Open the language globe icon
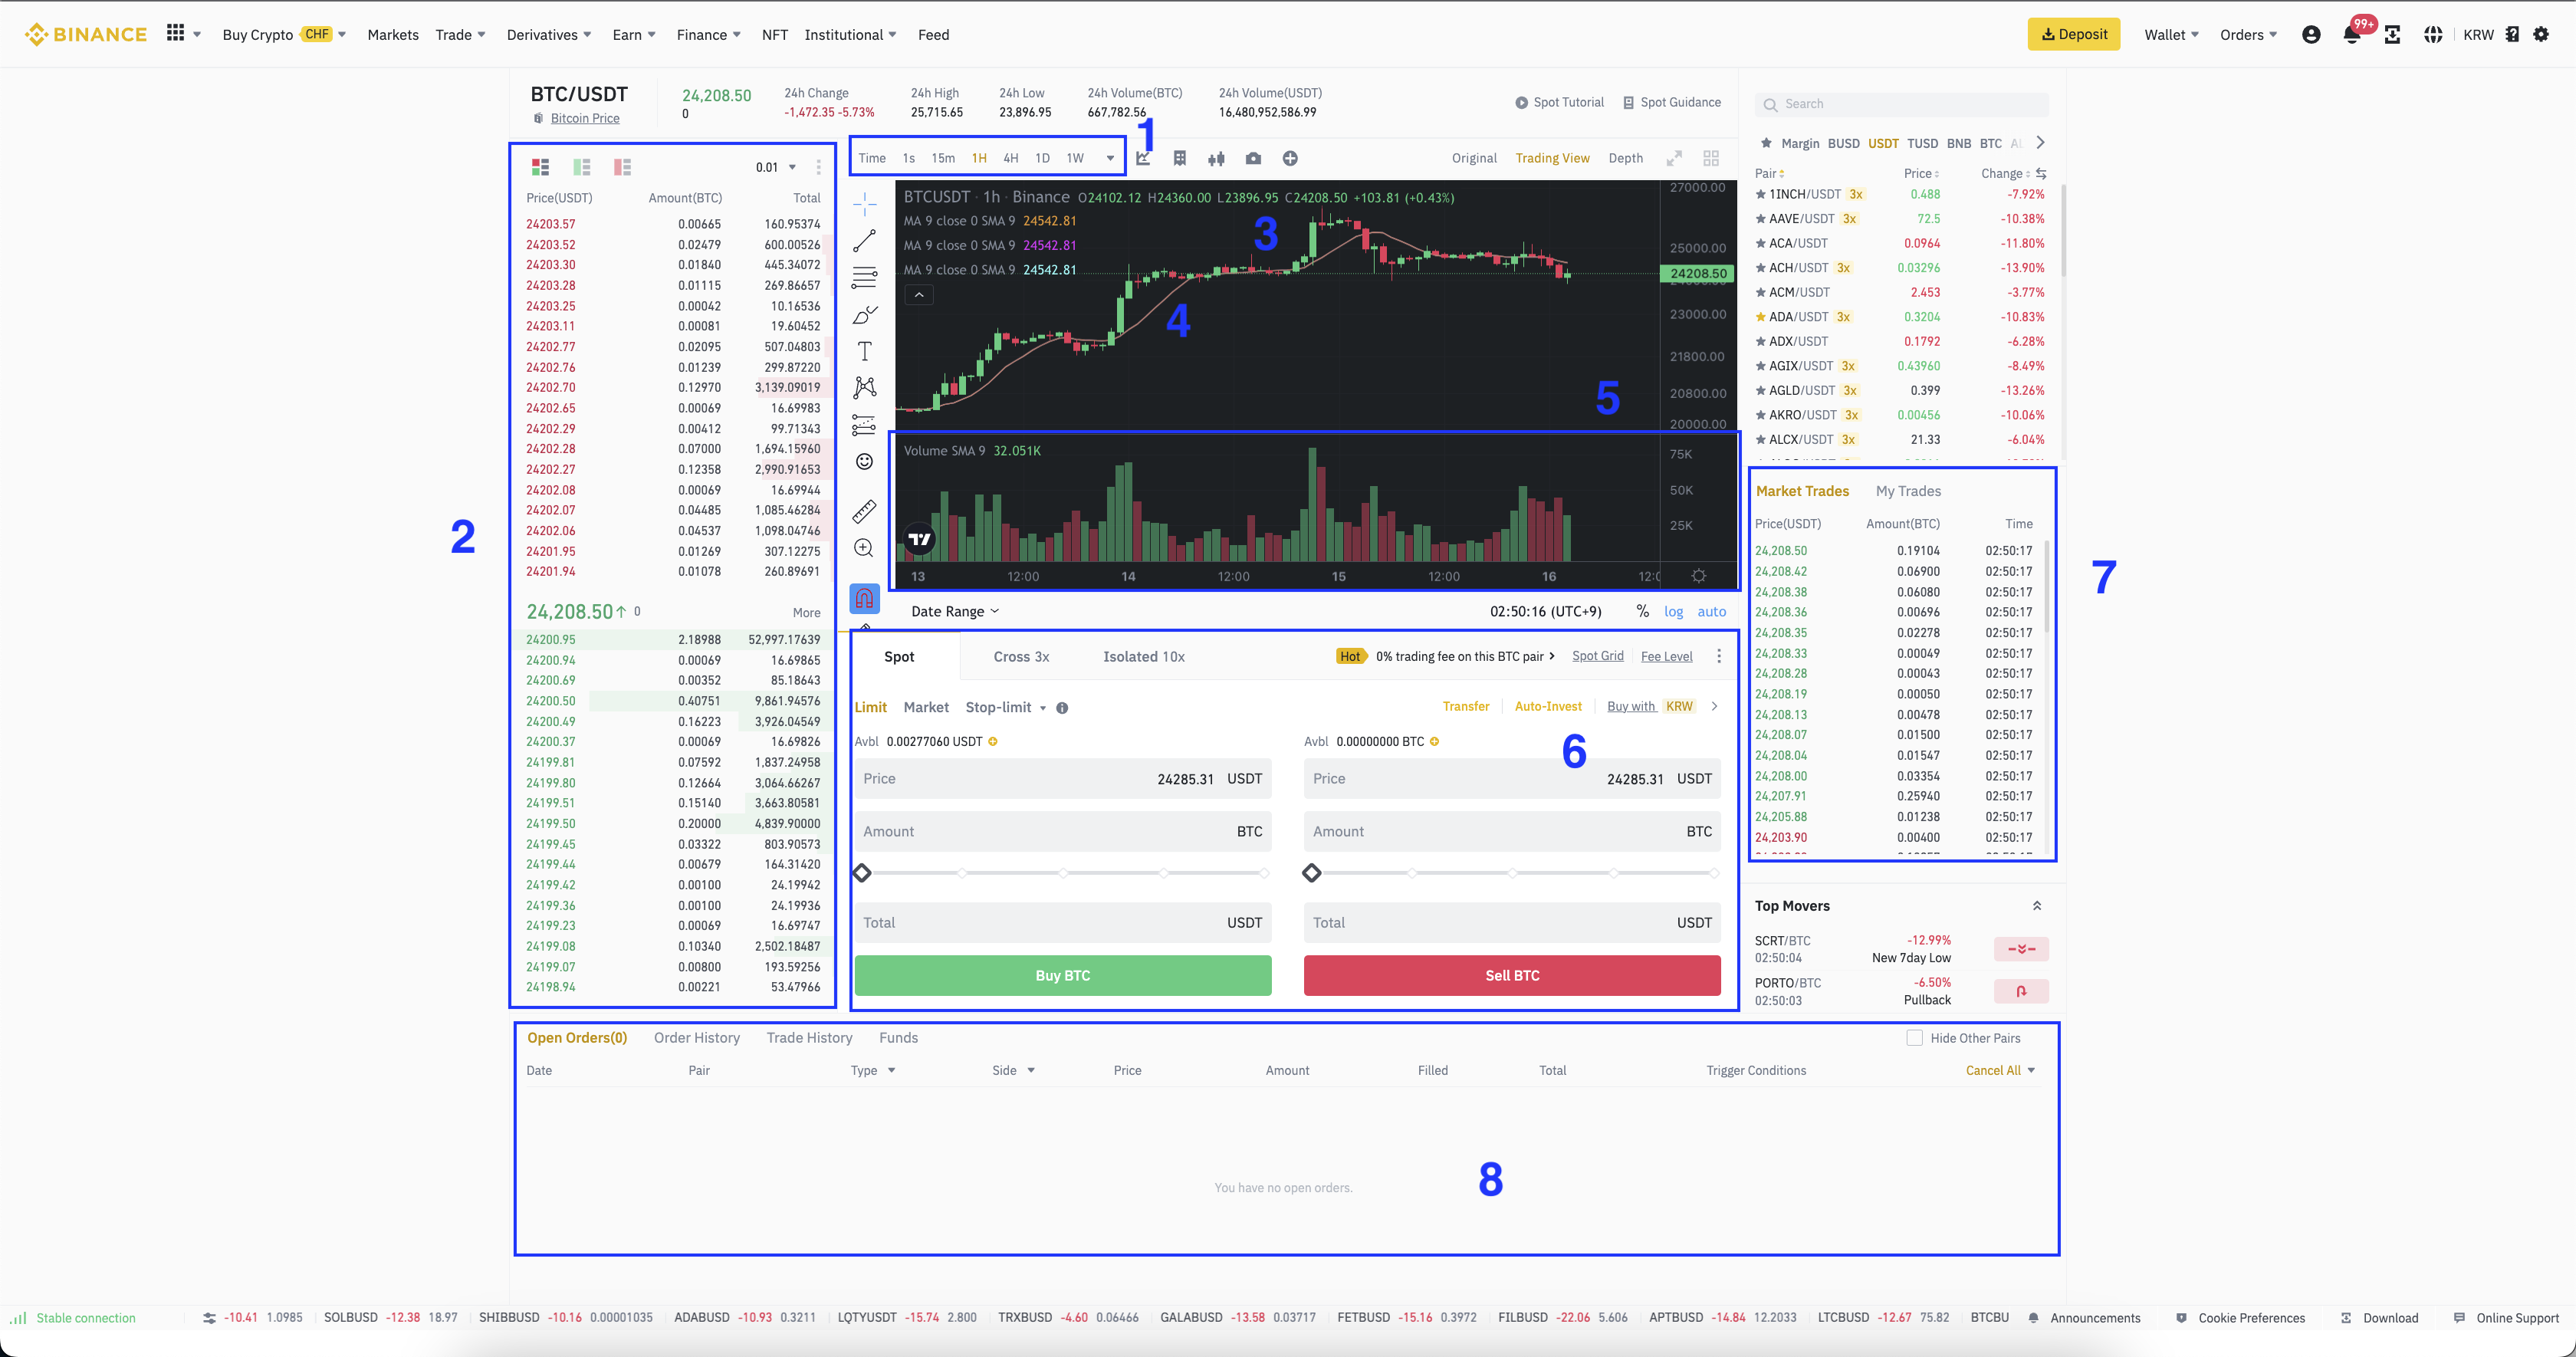 (x=2433, y=34)
